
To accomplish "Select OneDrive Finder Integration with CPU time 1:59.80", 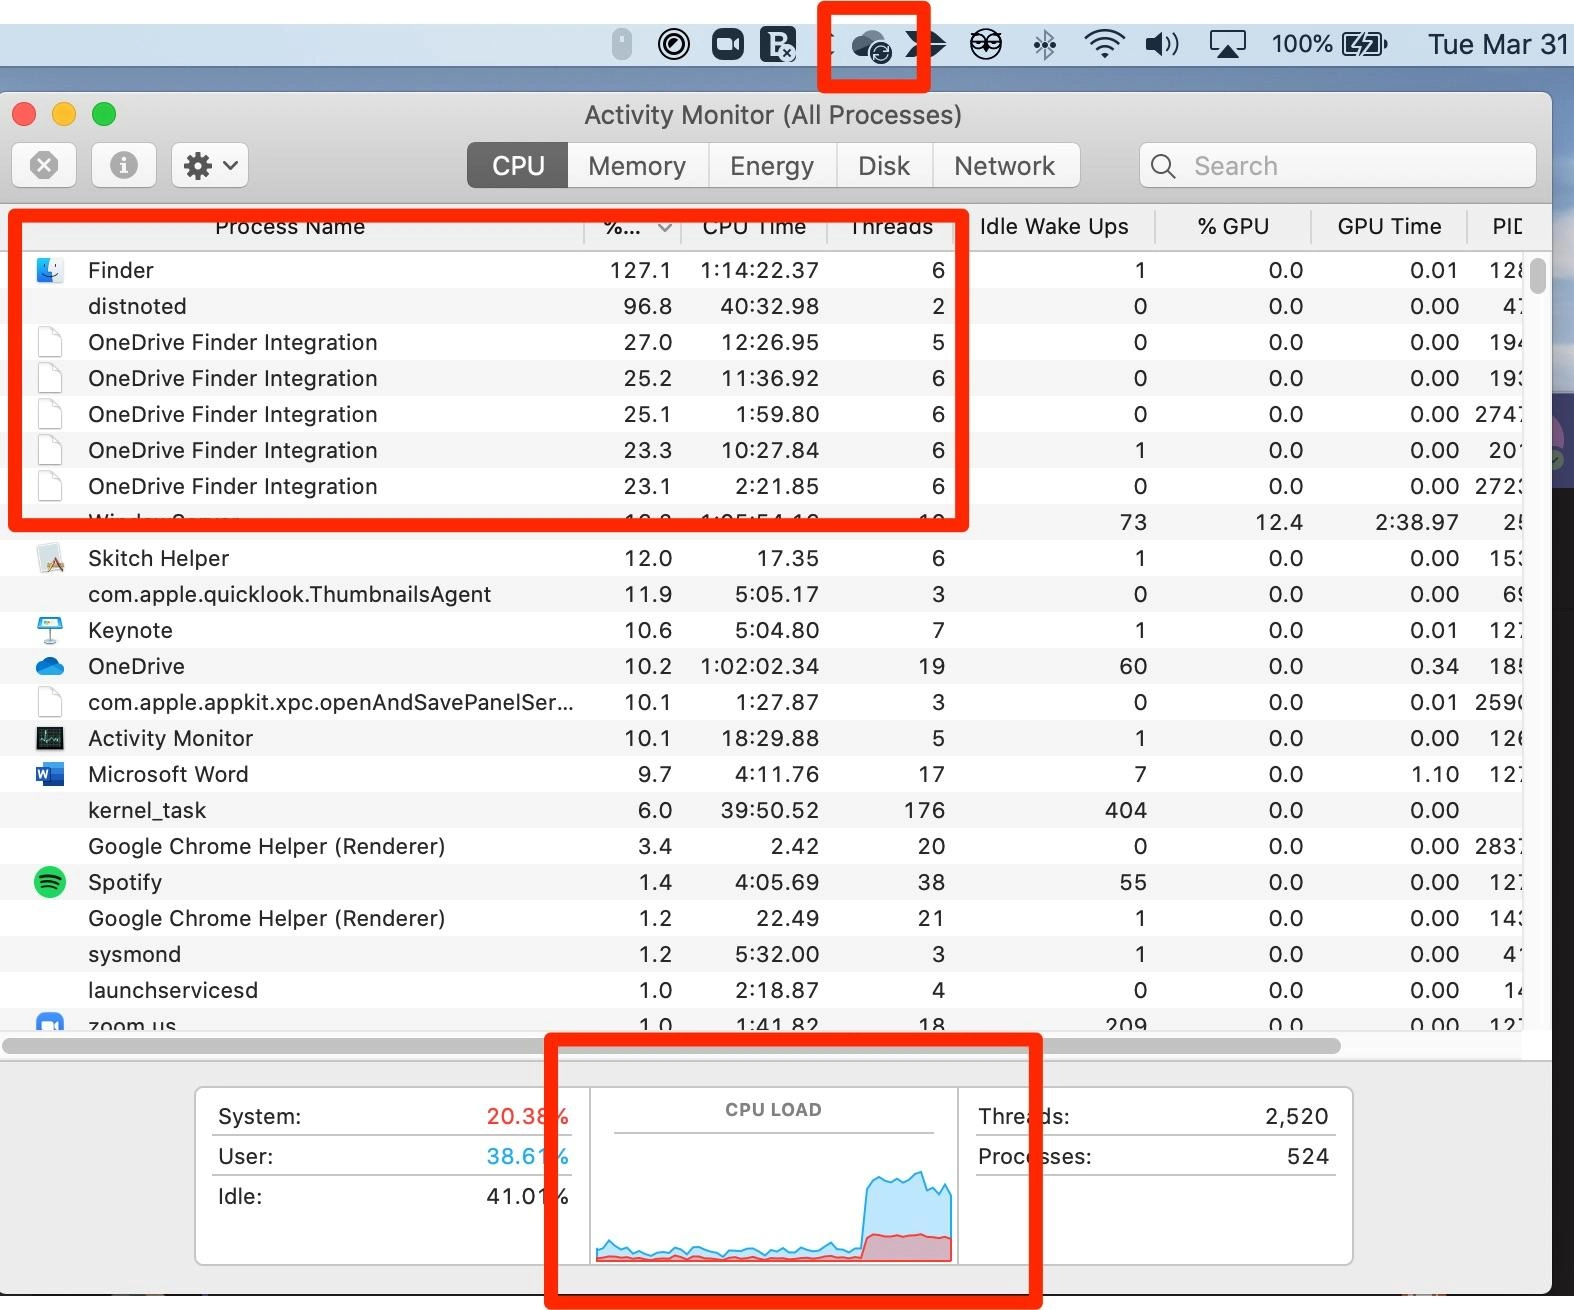I will tap(761, 414).
